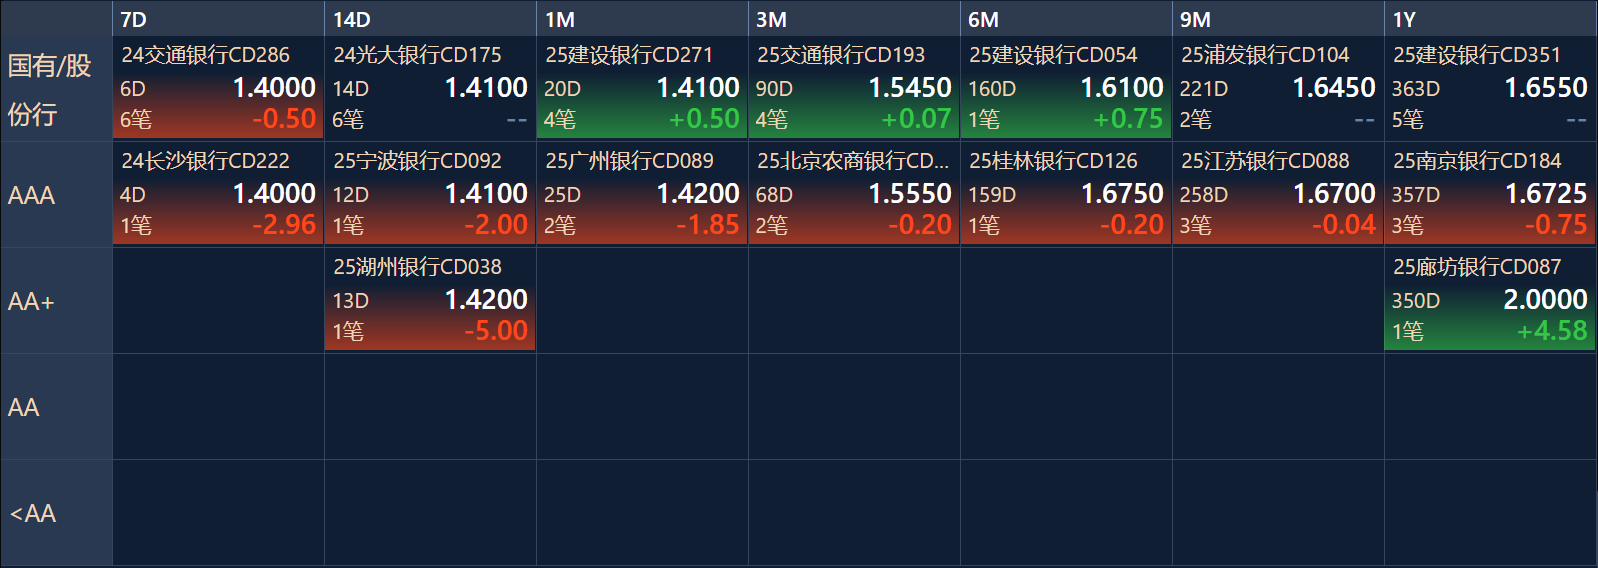
Task: Select the 9M column header
Action: point(1278,19)
